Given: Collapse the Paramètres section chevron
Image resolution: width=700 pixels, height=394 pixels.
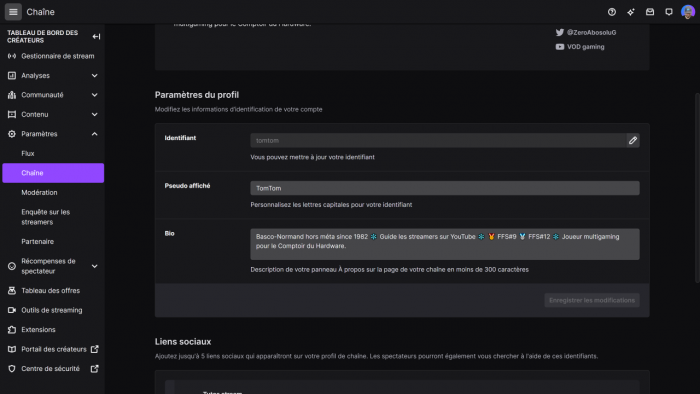Looking at the screenshot, I should [95, 134].
